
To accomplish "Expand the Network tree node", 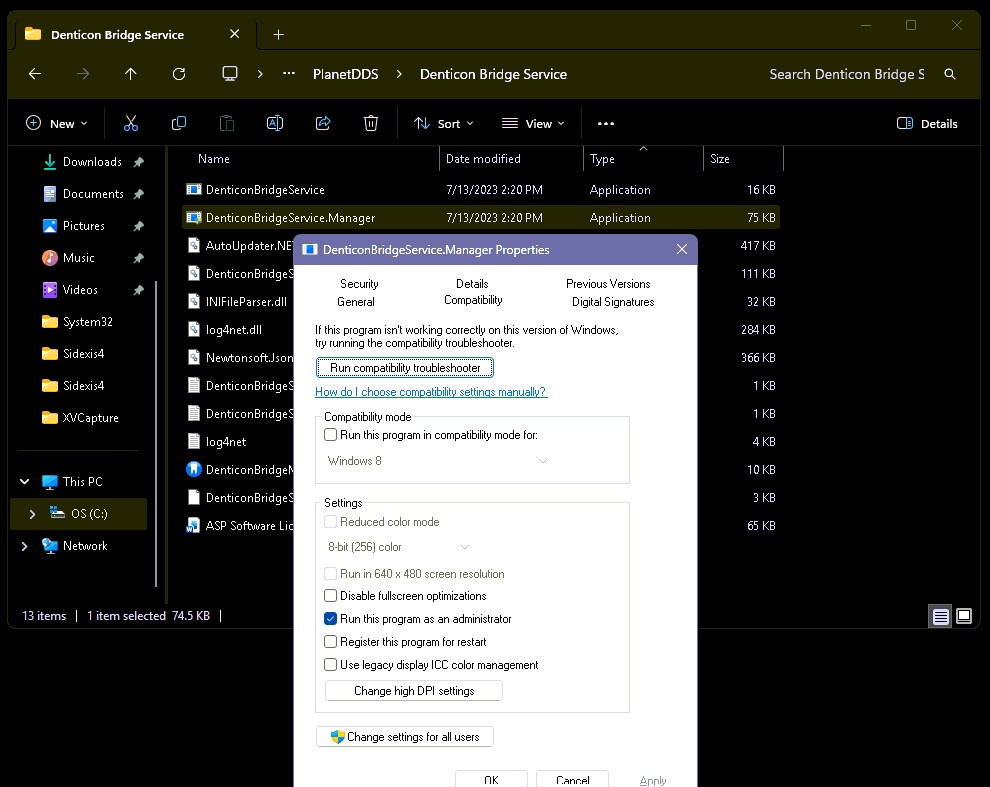I will pyautogui.click(x=25, y=546).
